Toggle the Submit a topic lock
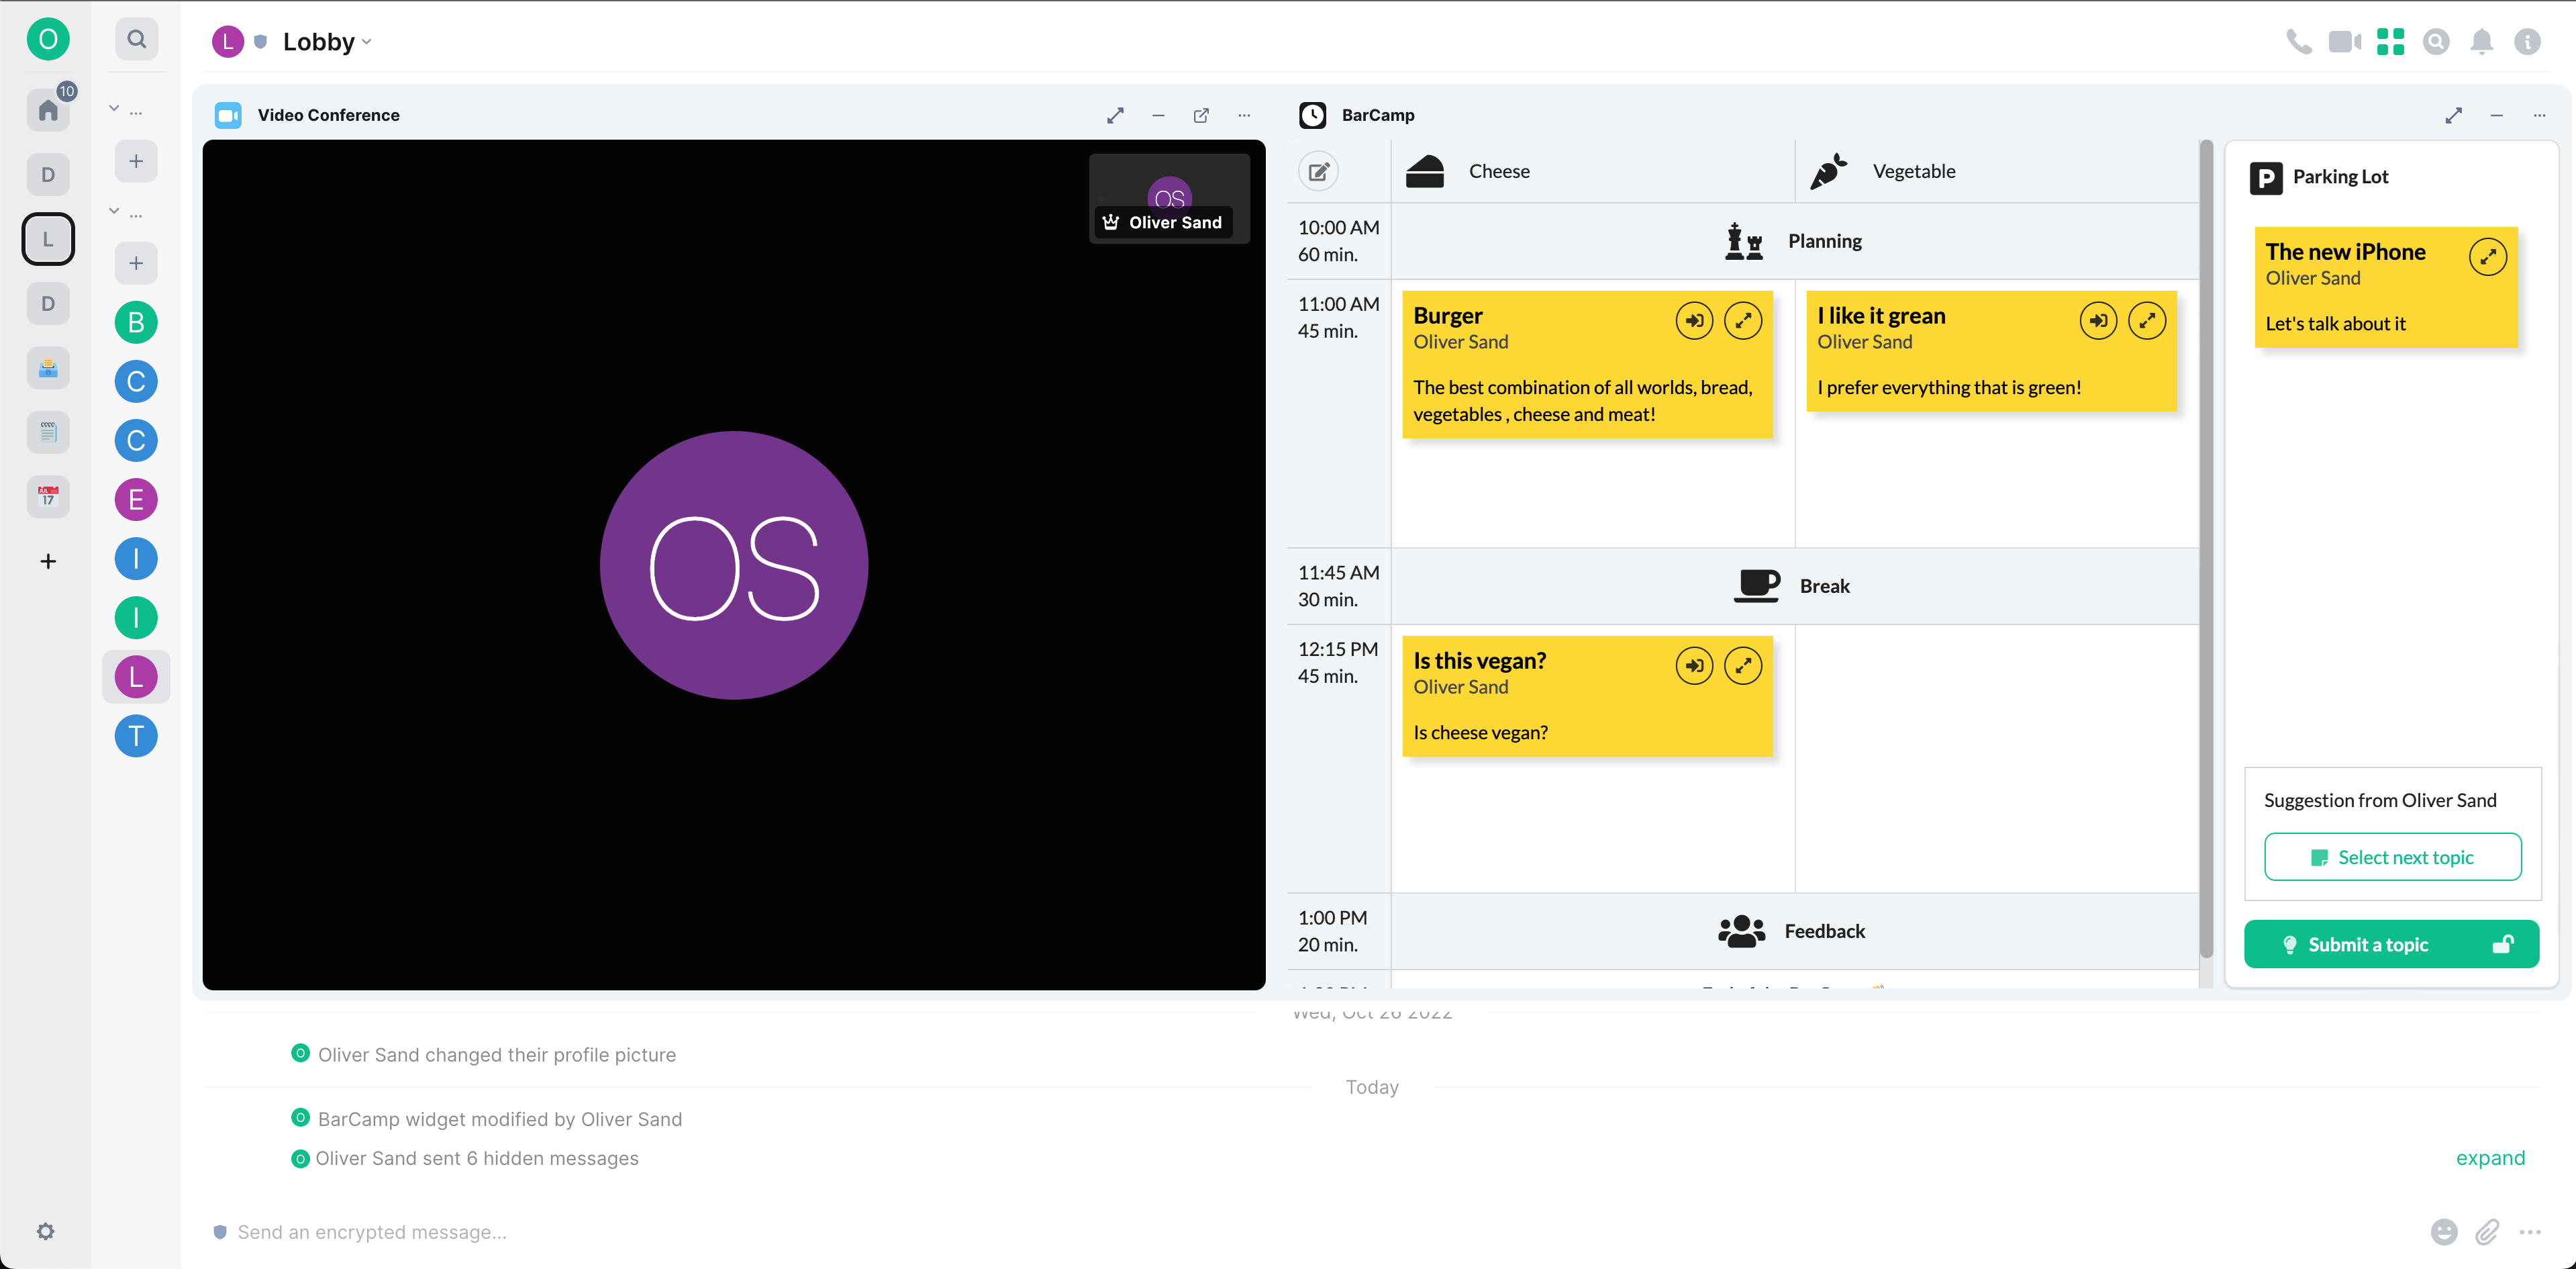The height and width of the screenshot is (1269, 2576). (2502, 944)
